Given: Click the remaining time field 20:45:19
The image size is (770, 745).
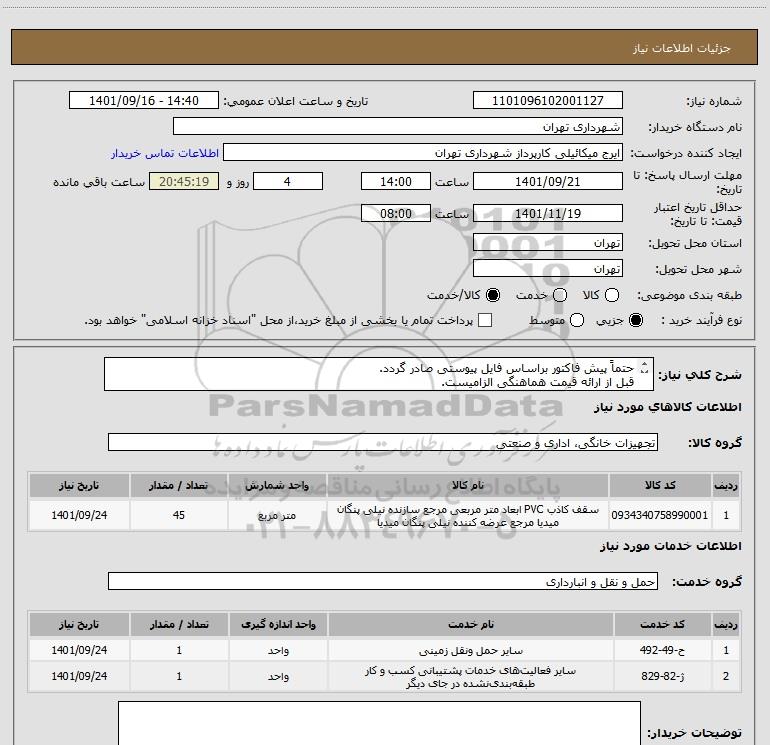Looking at the screenshot, I should [x=184, y=181].
